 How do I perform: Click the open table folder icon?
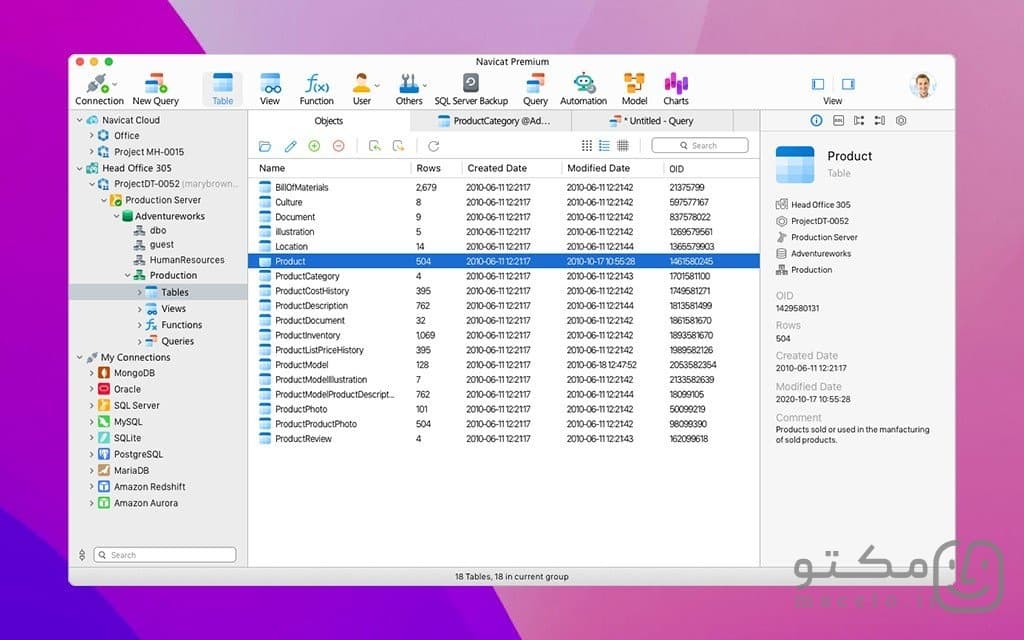264,146
